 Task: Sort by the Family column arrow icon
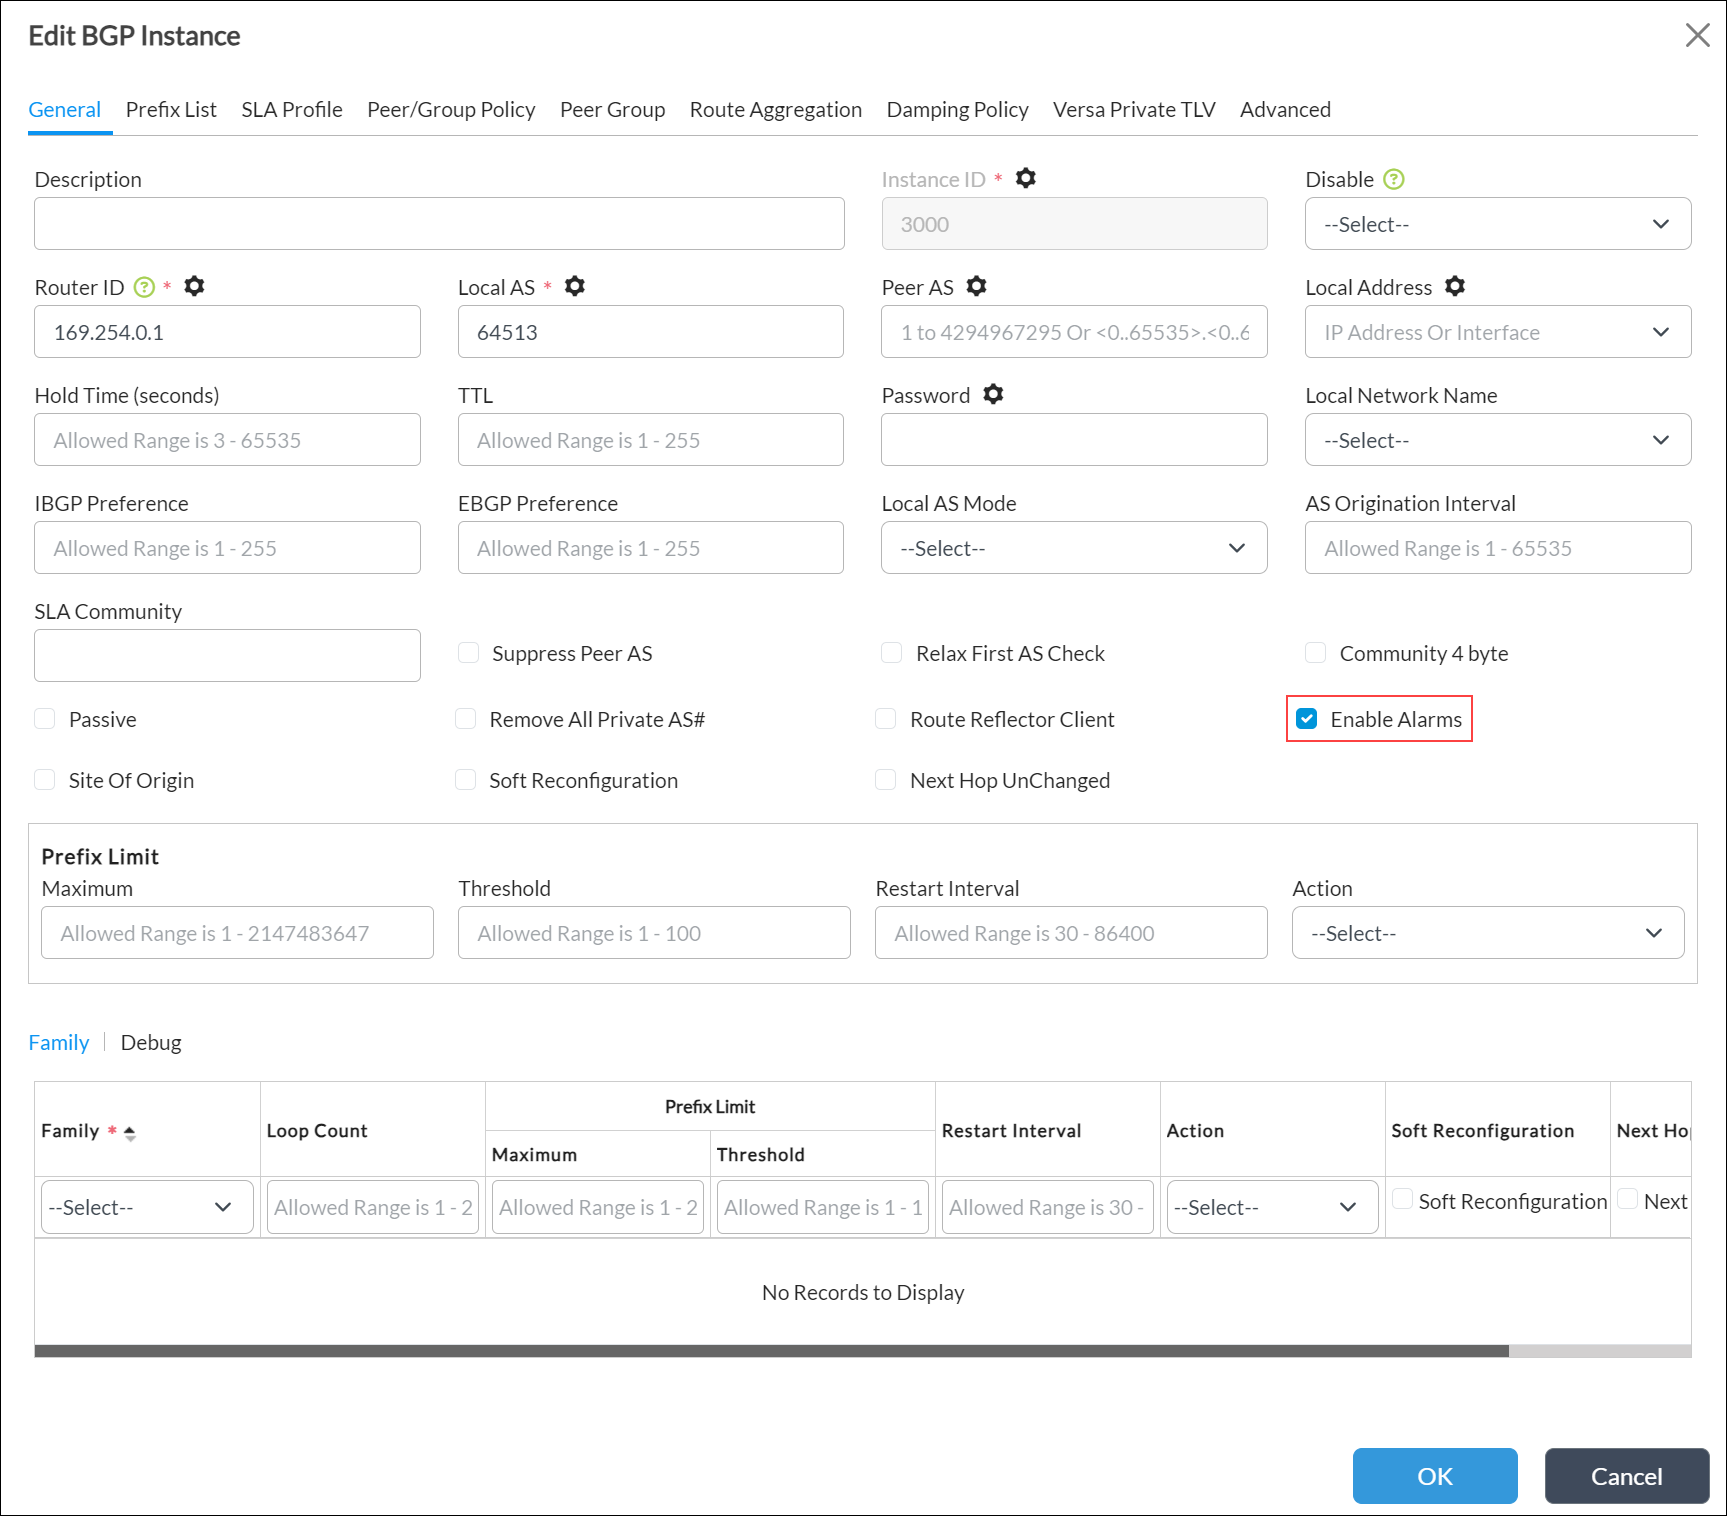pyautogui.click(x=130, y=1132)
